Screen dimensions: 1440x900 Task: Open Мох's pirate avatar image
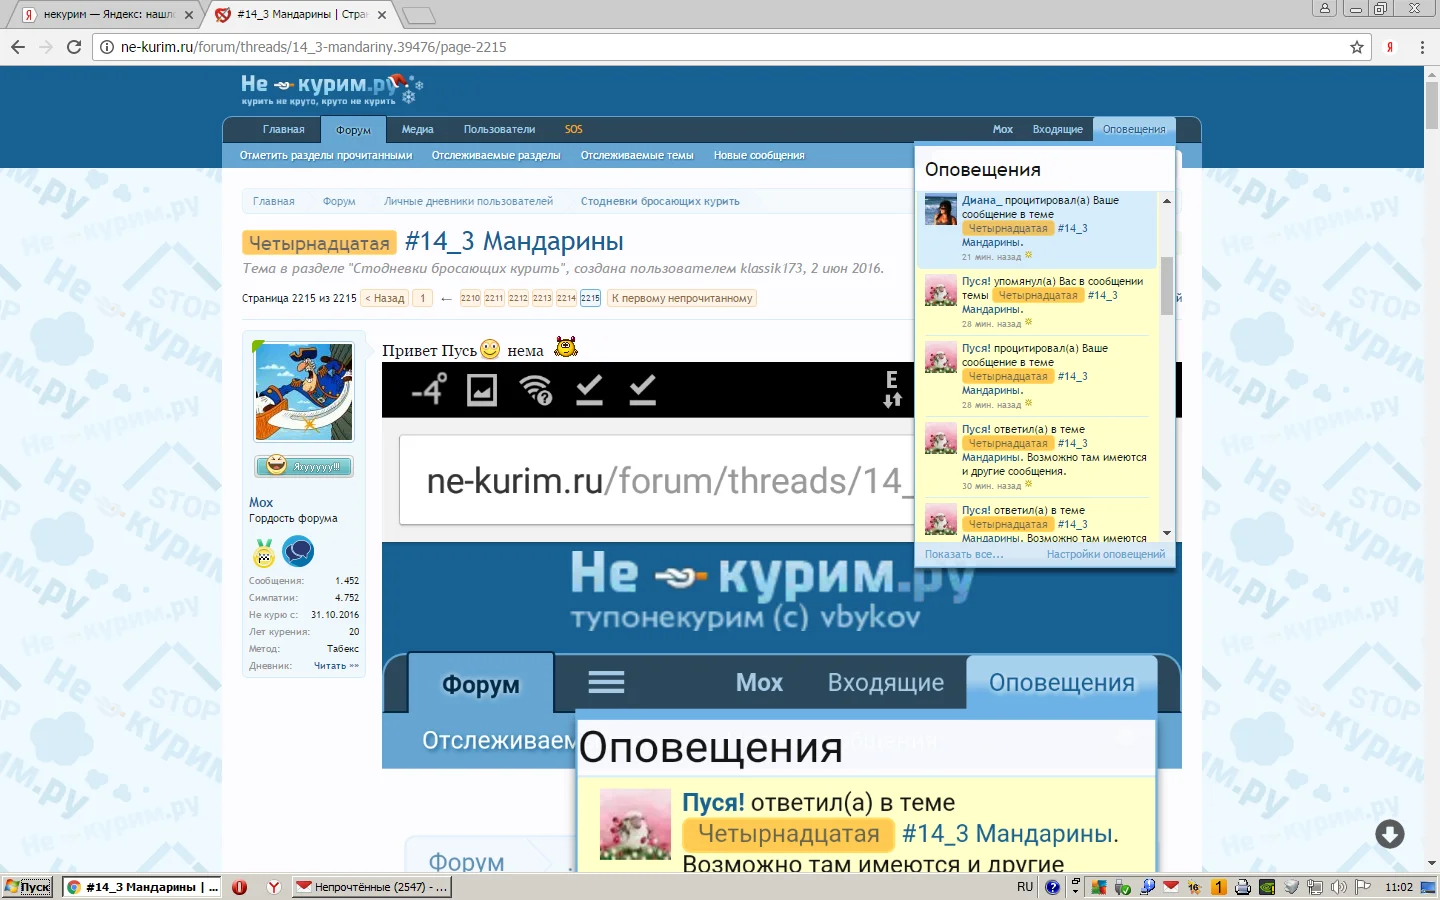click(x=304, y=392)
